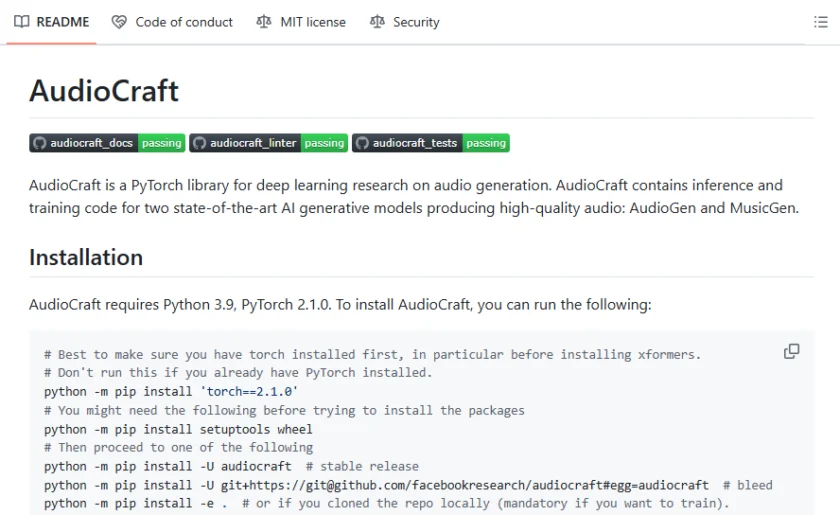
Task: Open the MIT license tab
Action: click(x=301, y=22)
